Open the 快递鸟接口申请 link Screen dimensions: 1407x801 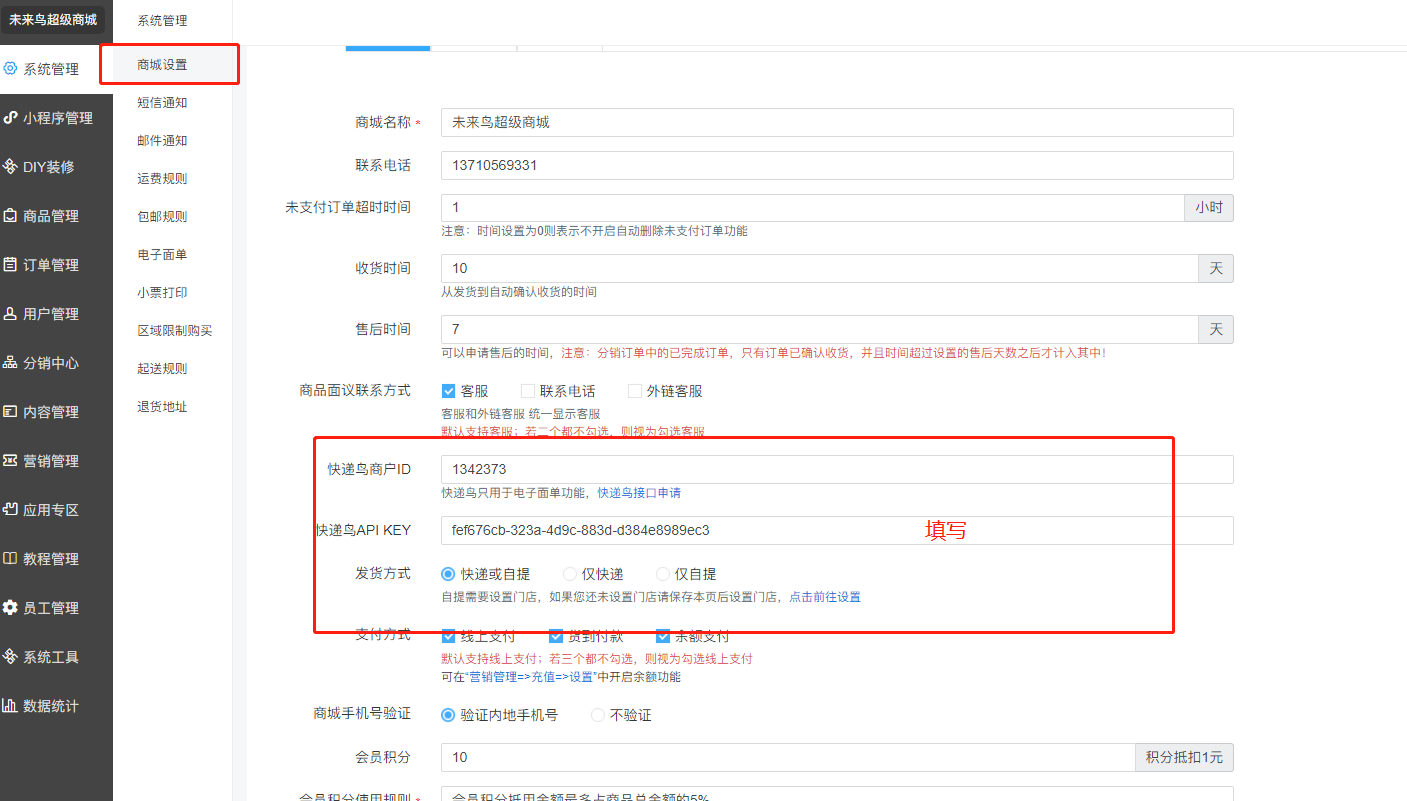tap(639, 493)
